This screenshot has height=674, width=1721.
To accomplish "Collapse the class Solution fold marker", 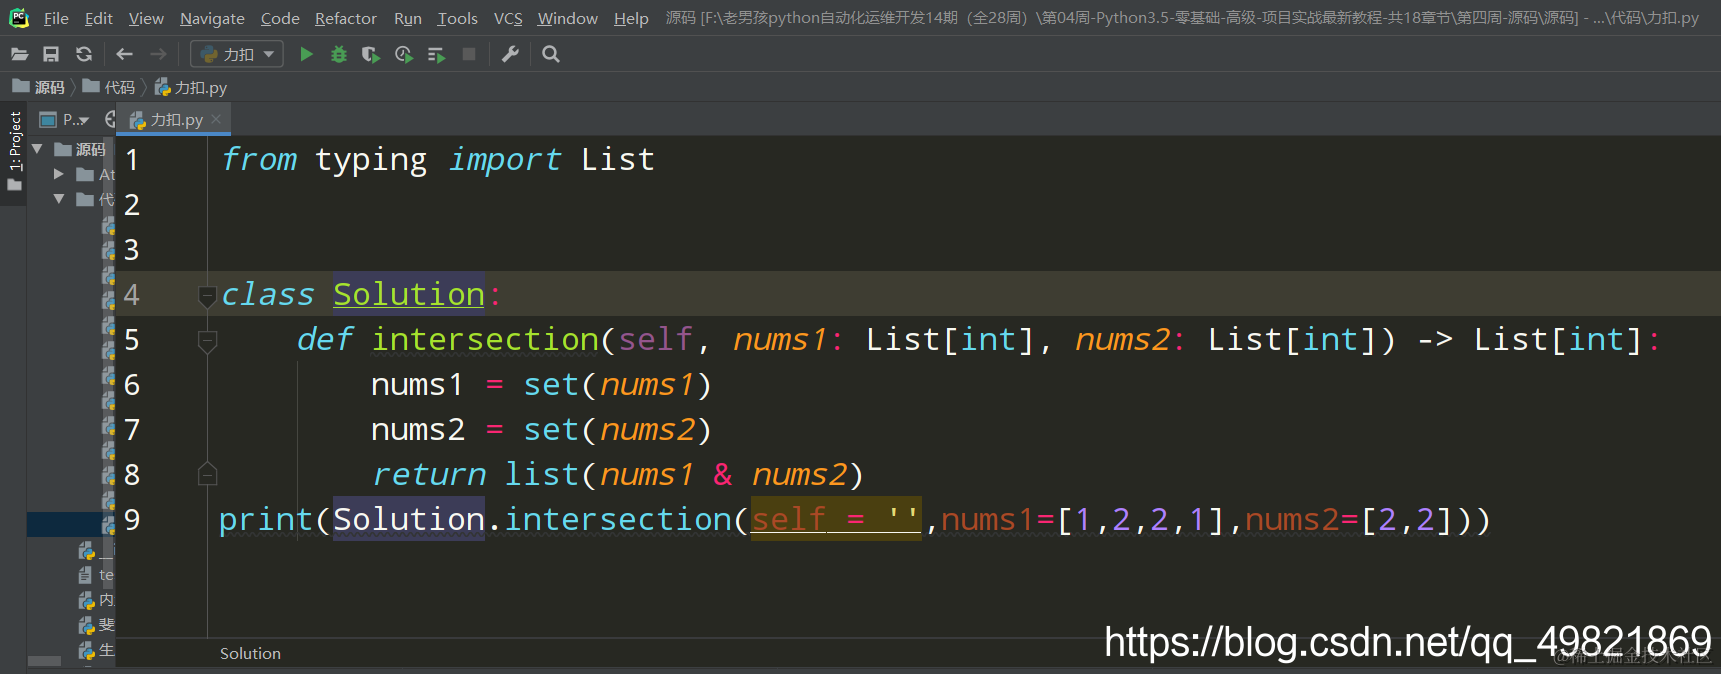I will point(207,296).
